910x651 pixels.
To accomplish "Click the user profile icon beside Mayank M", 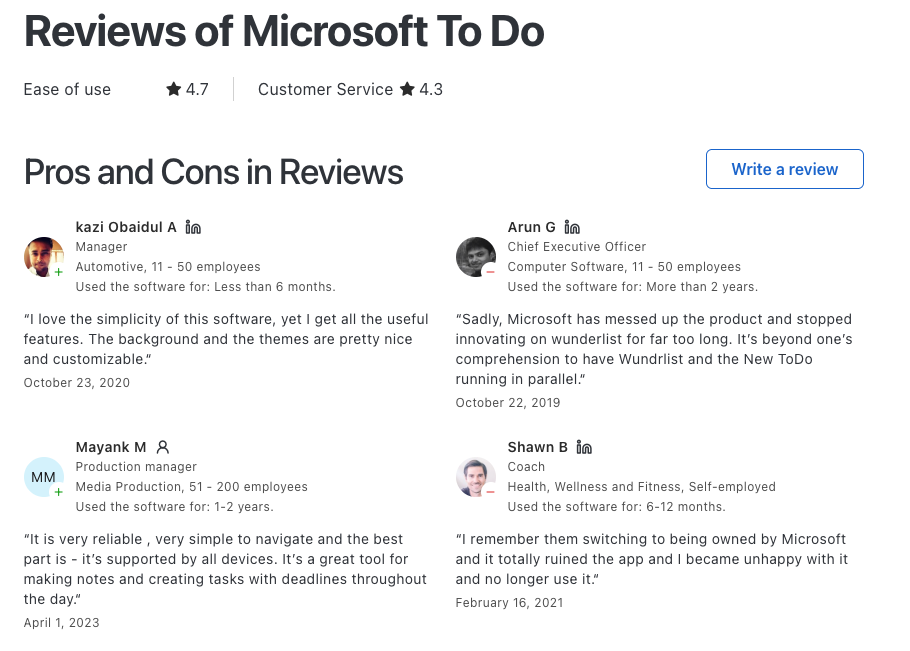I will point(163,447).
